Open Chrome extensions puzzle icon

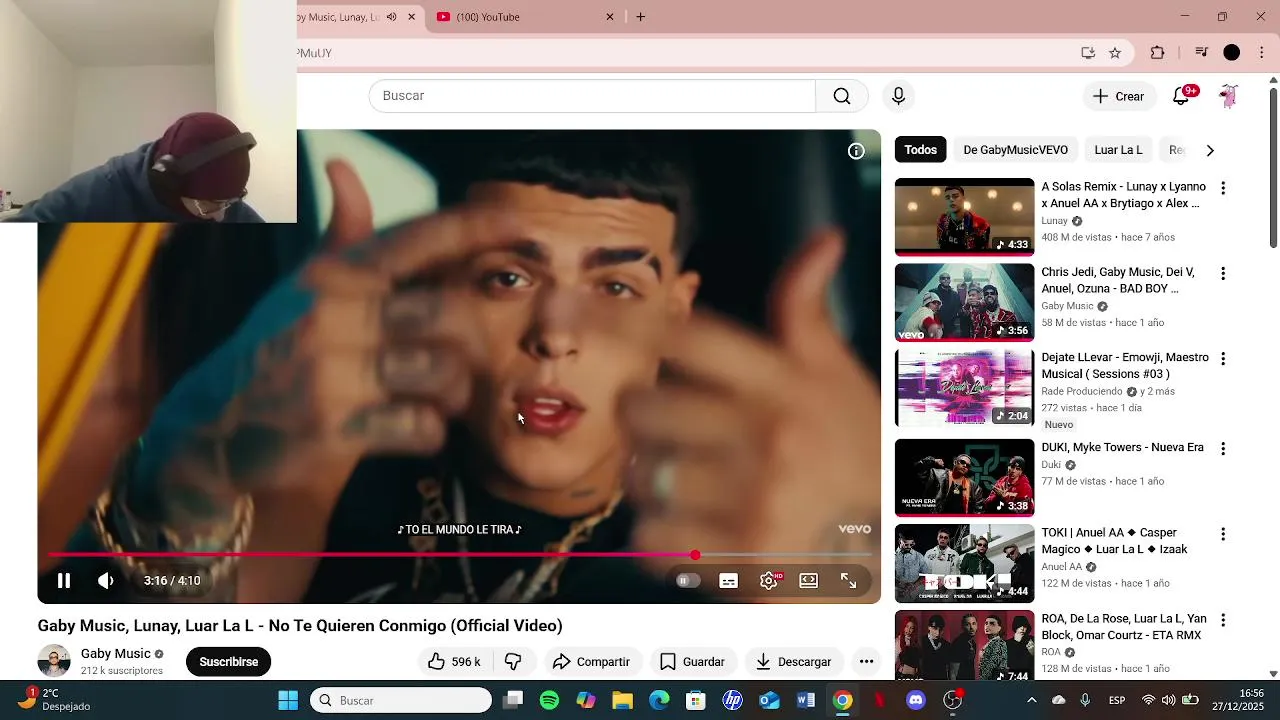[x=1158, y=53]
